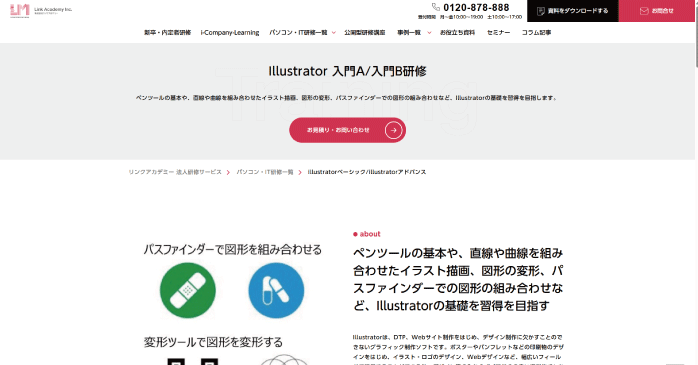Open the パソコン・IT研修一覧 nav item

(298, 32)
